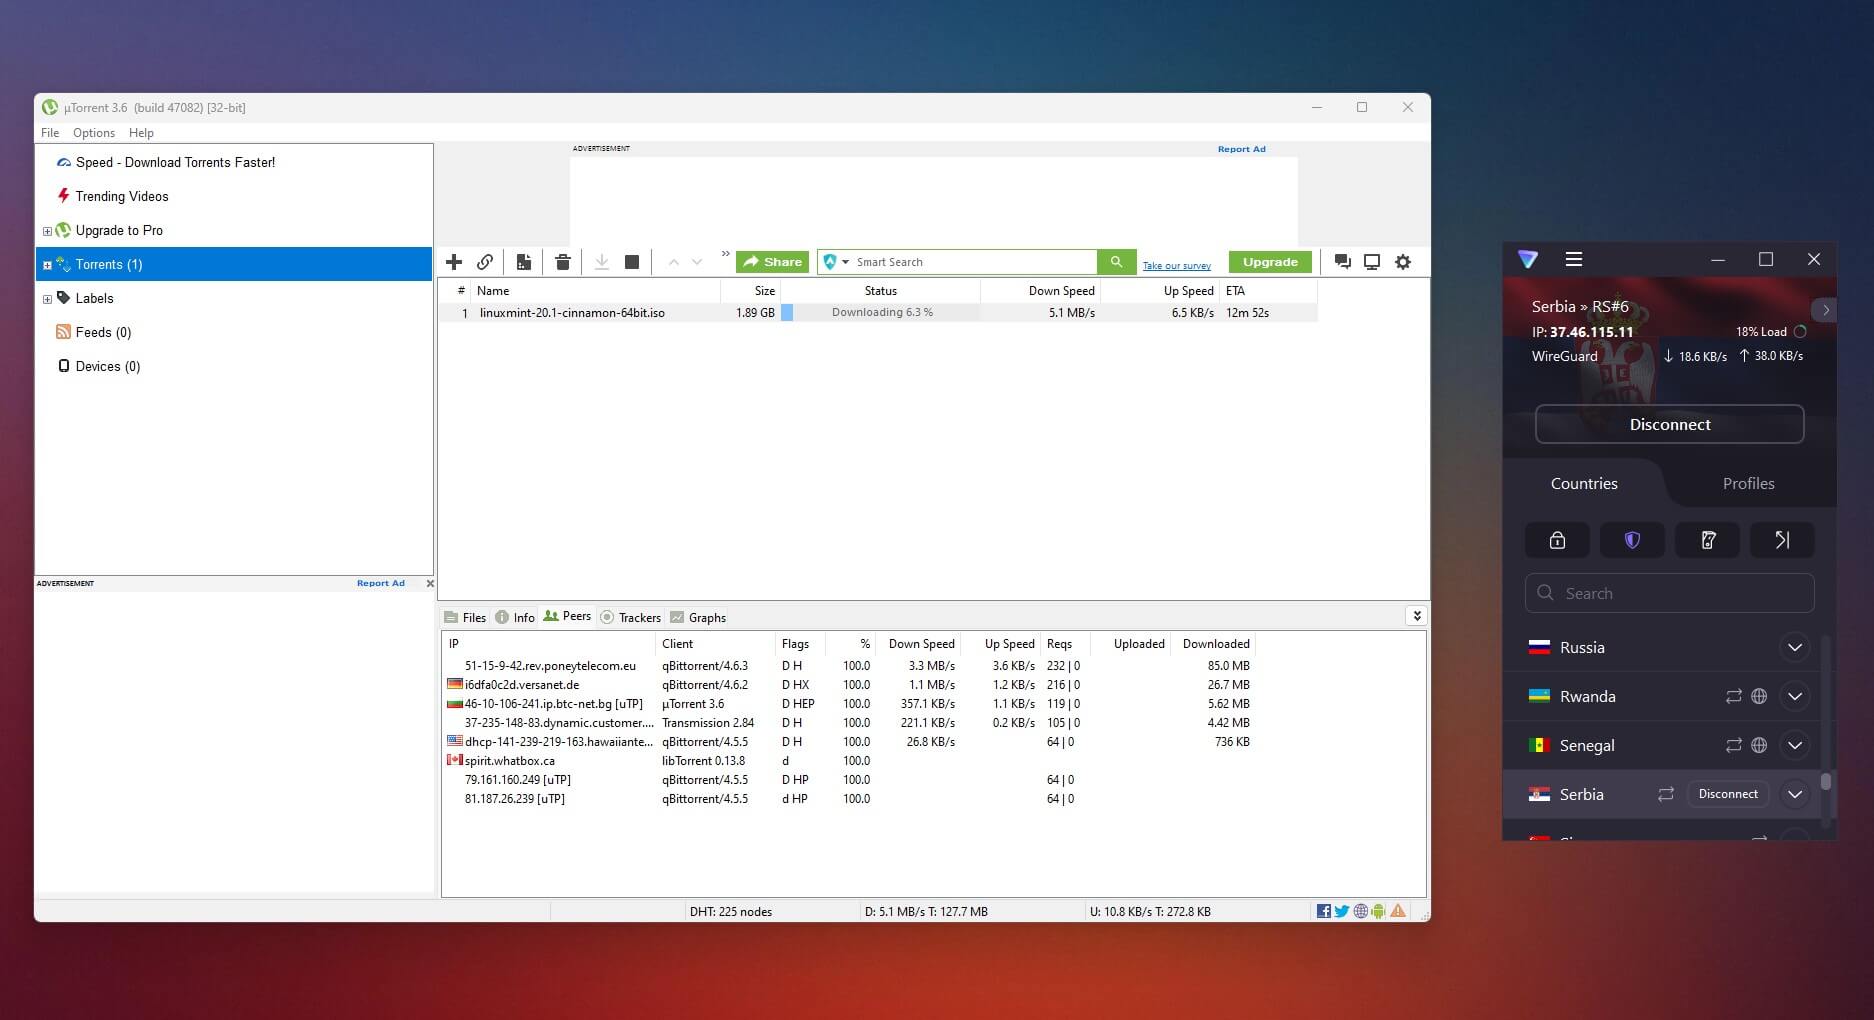
Task: Select the Peers tab
Action: coord(567,616)
